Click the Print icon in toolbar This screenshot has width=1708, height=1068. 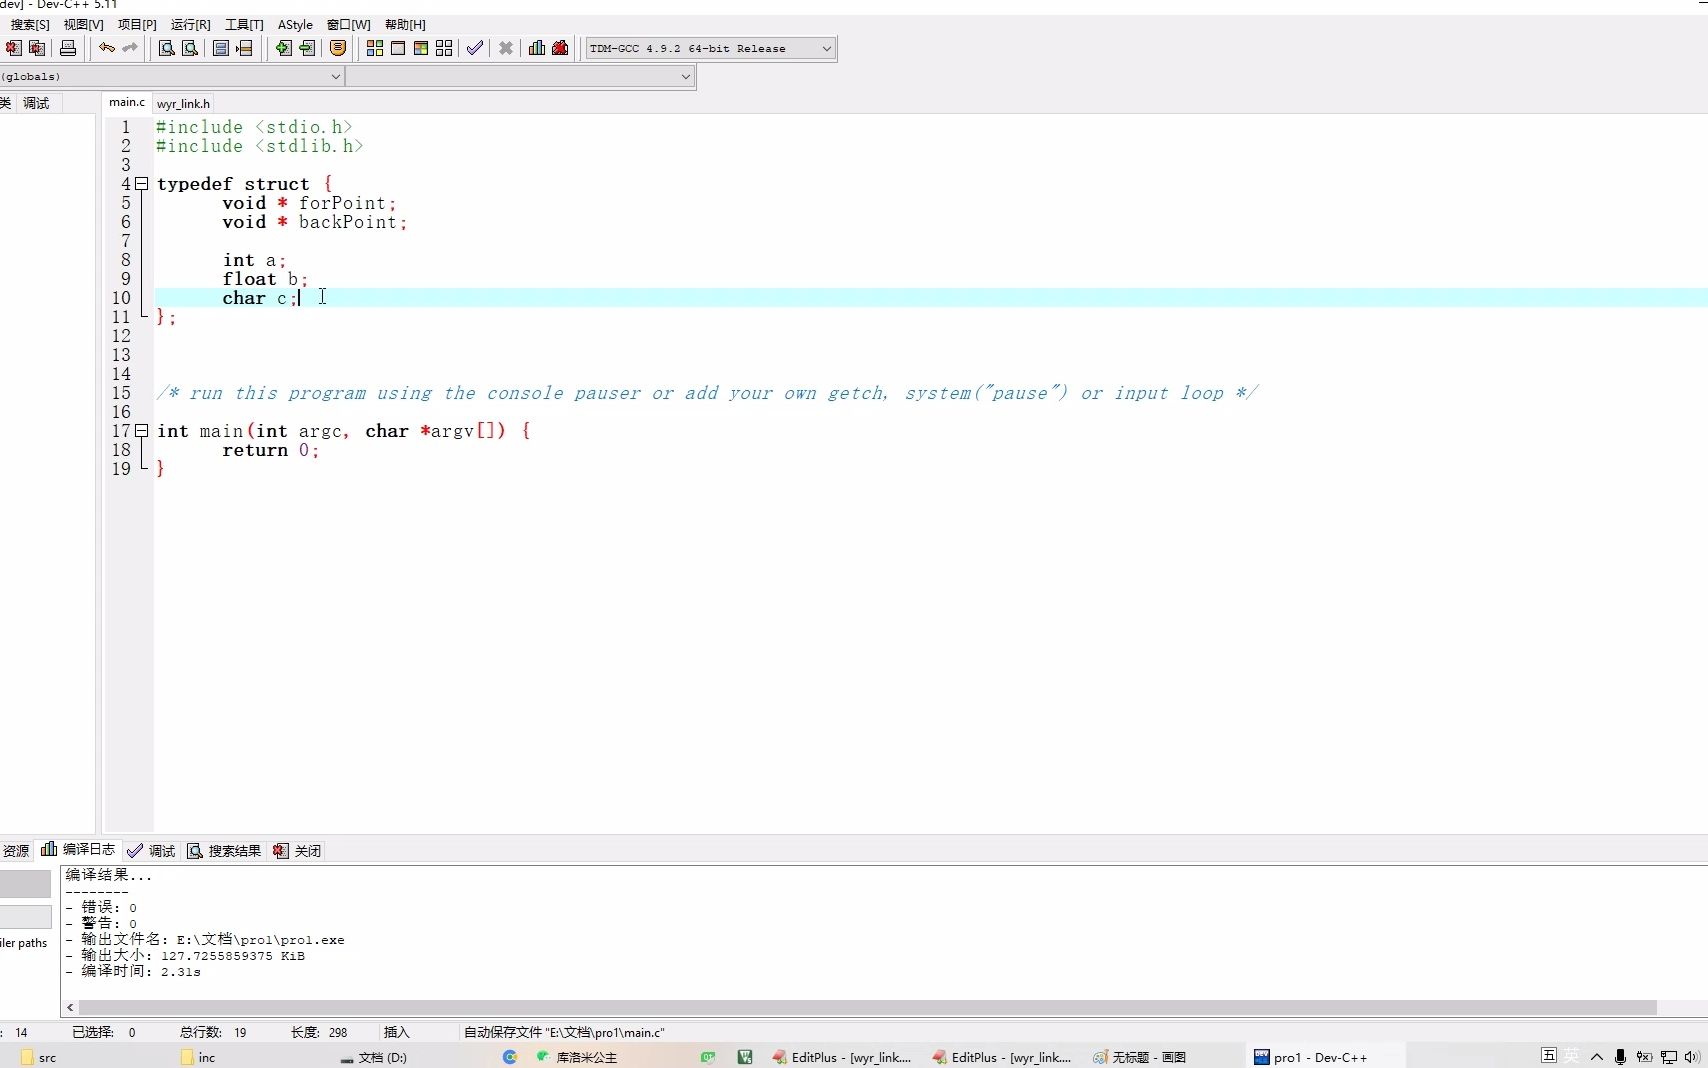tap(68, 48)
